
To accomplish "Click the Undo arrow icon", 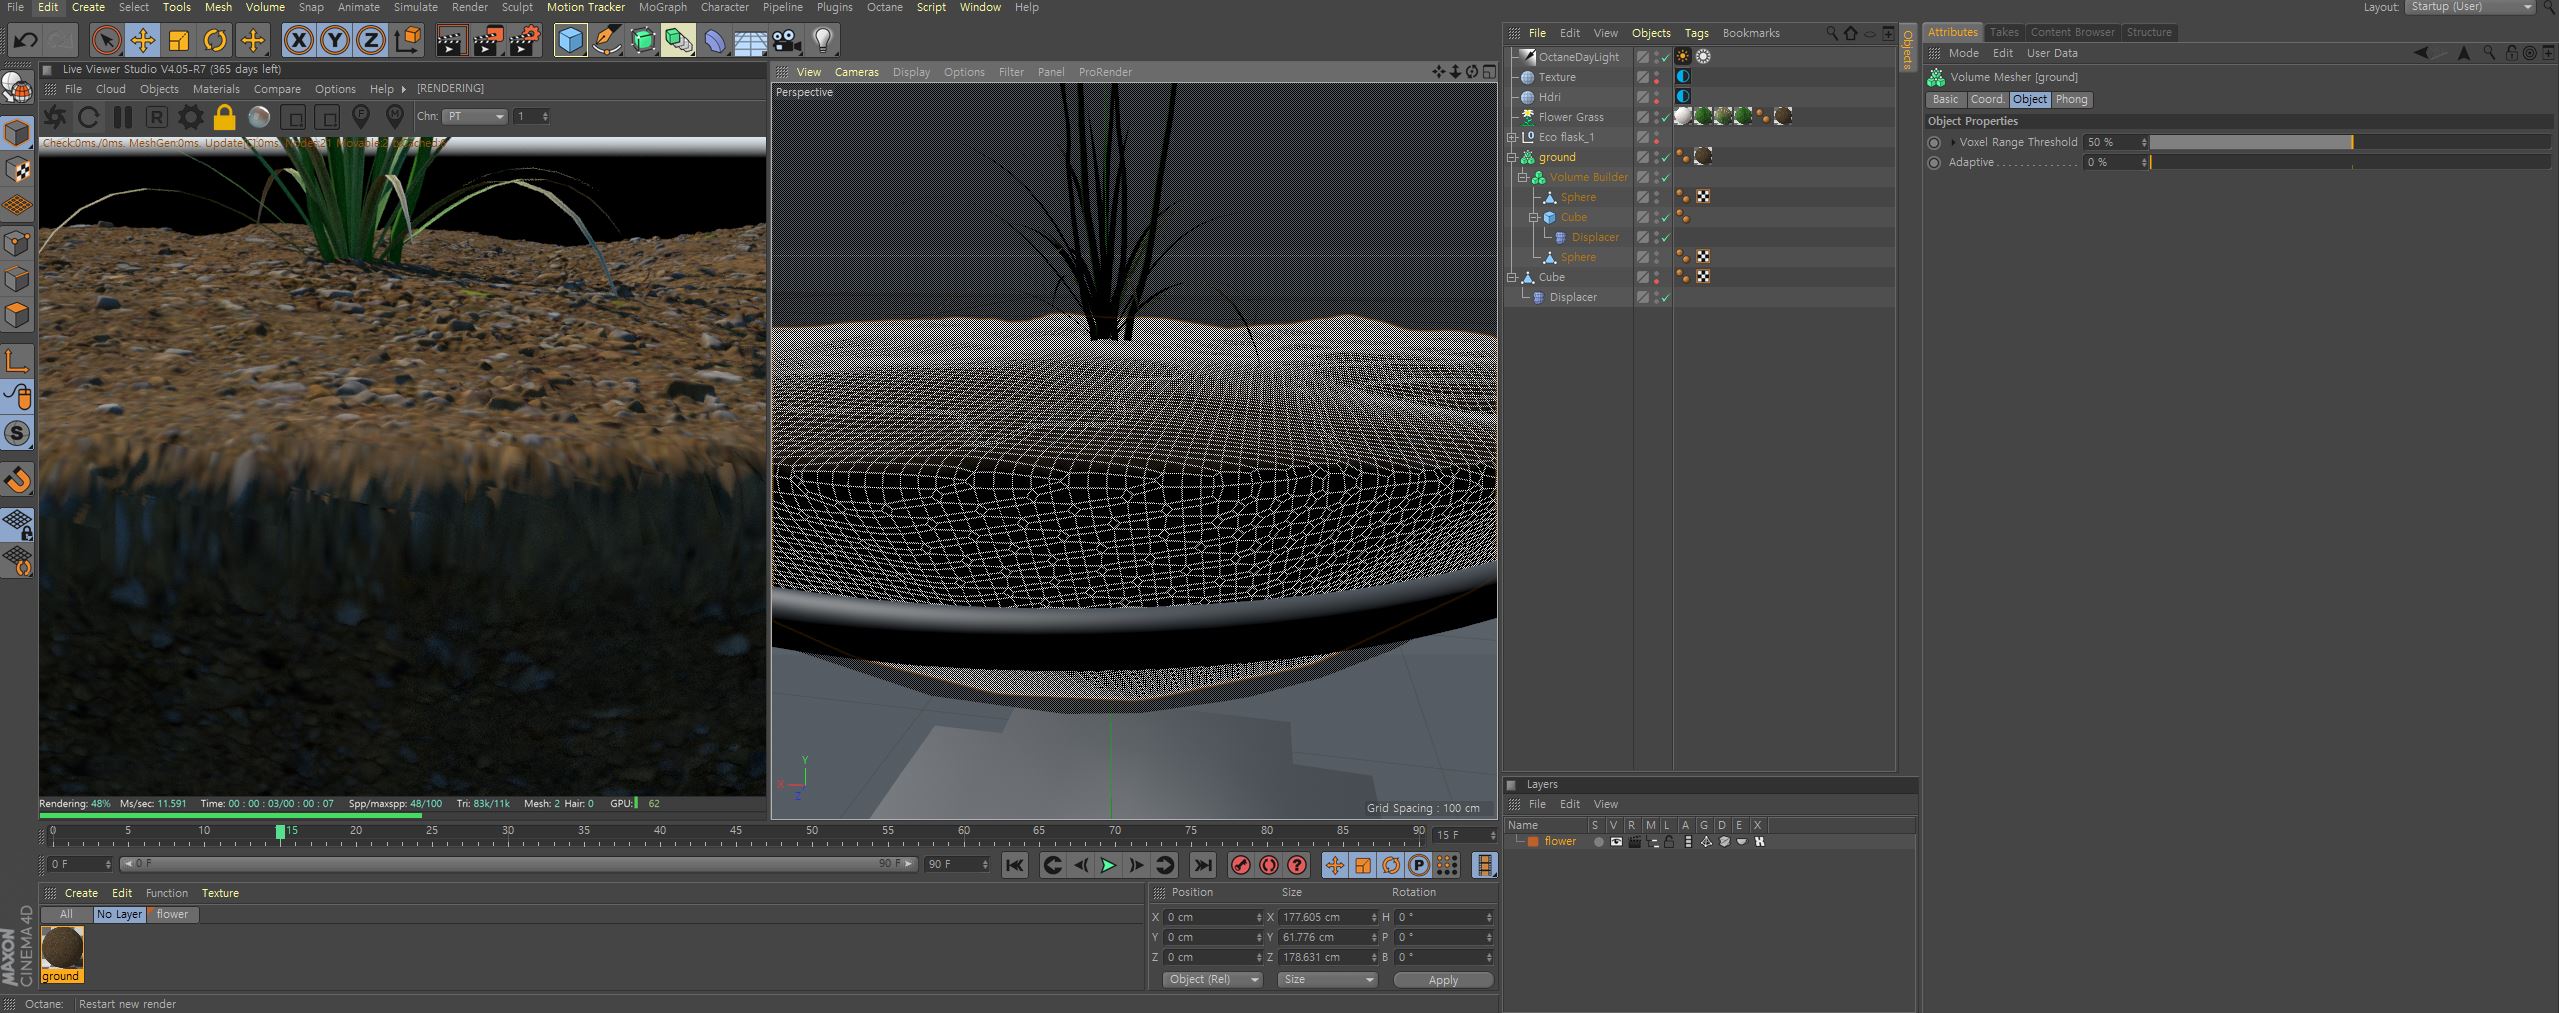I will point(26,40).
